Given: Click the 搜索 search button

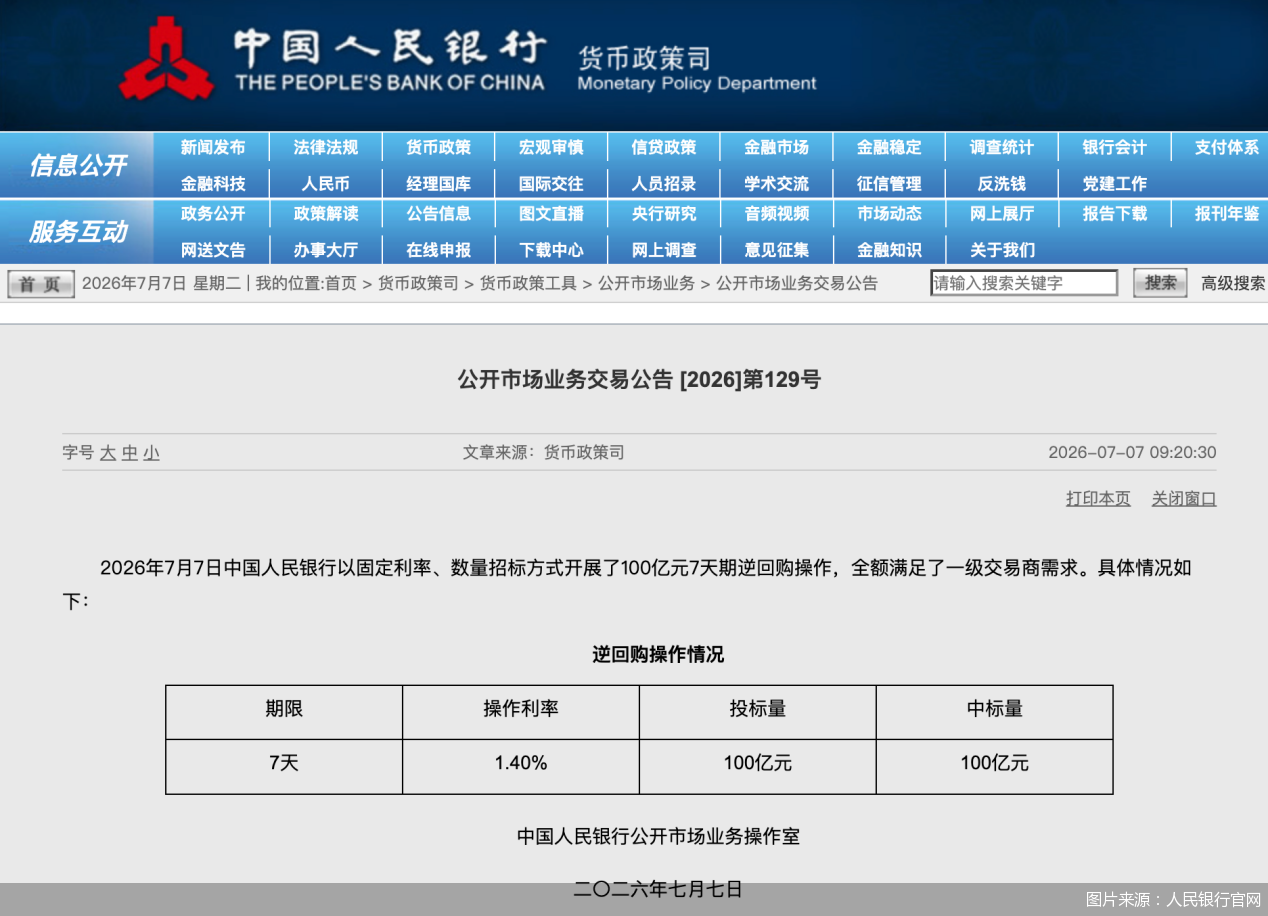Looking at the screenshot, I should coord(1160,283).
